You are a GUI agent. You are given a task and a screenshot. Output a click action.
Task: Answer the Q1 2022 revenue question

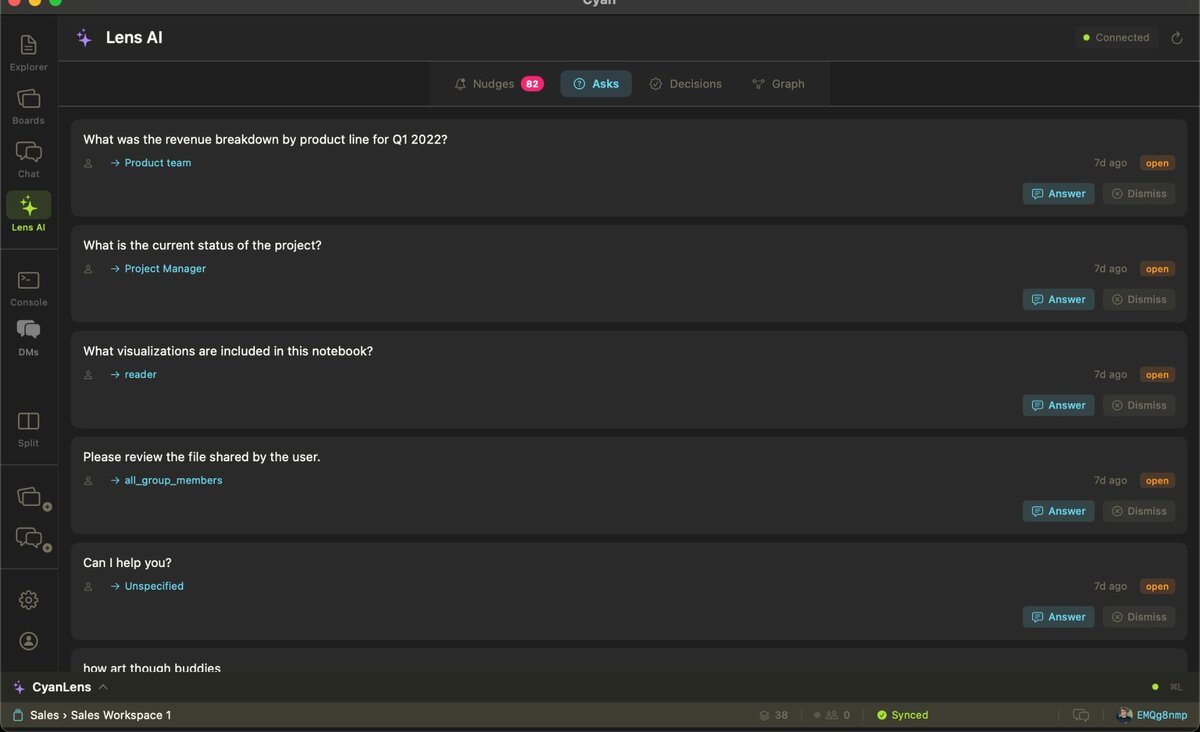(1058, 193)
